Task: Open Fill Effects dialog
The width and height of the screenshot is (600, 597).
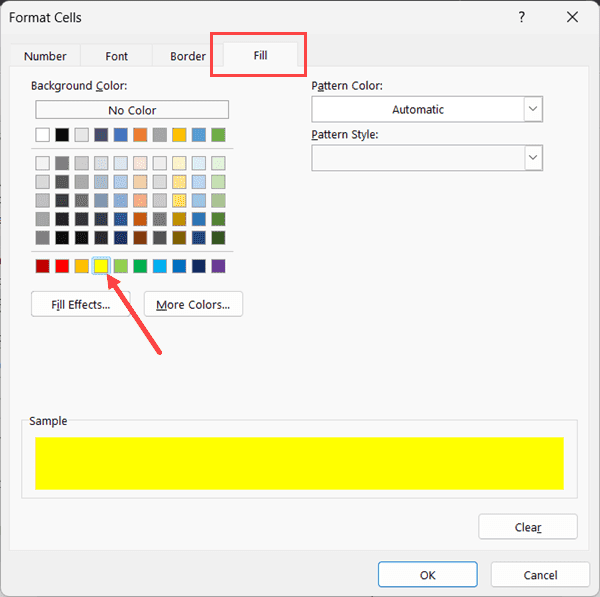Action: 81,304
